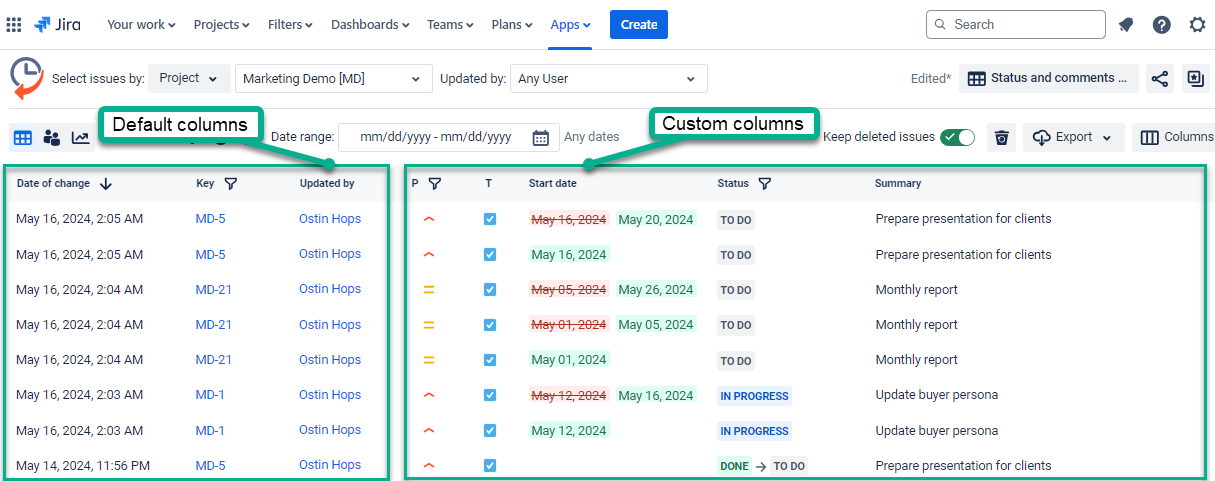Open the deleted issues trash icon
Viewport: 1215px width, 481px height.
1001,138
